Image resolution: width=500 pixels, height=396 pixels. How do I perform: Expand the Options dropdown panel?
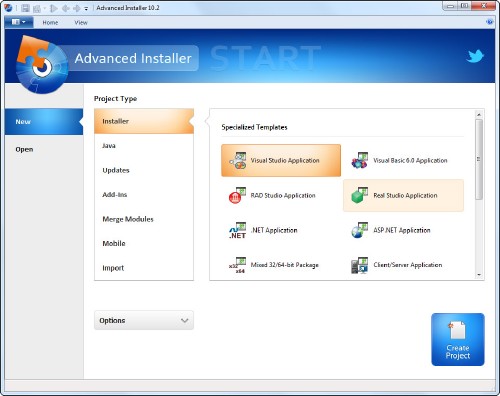coord(144,320)
